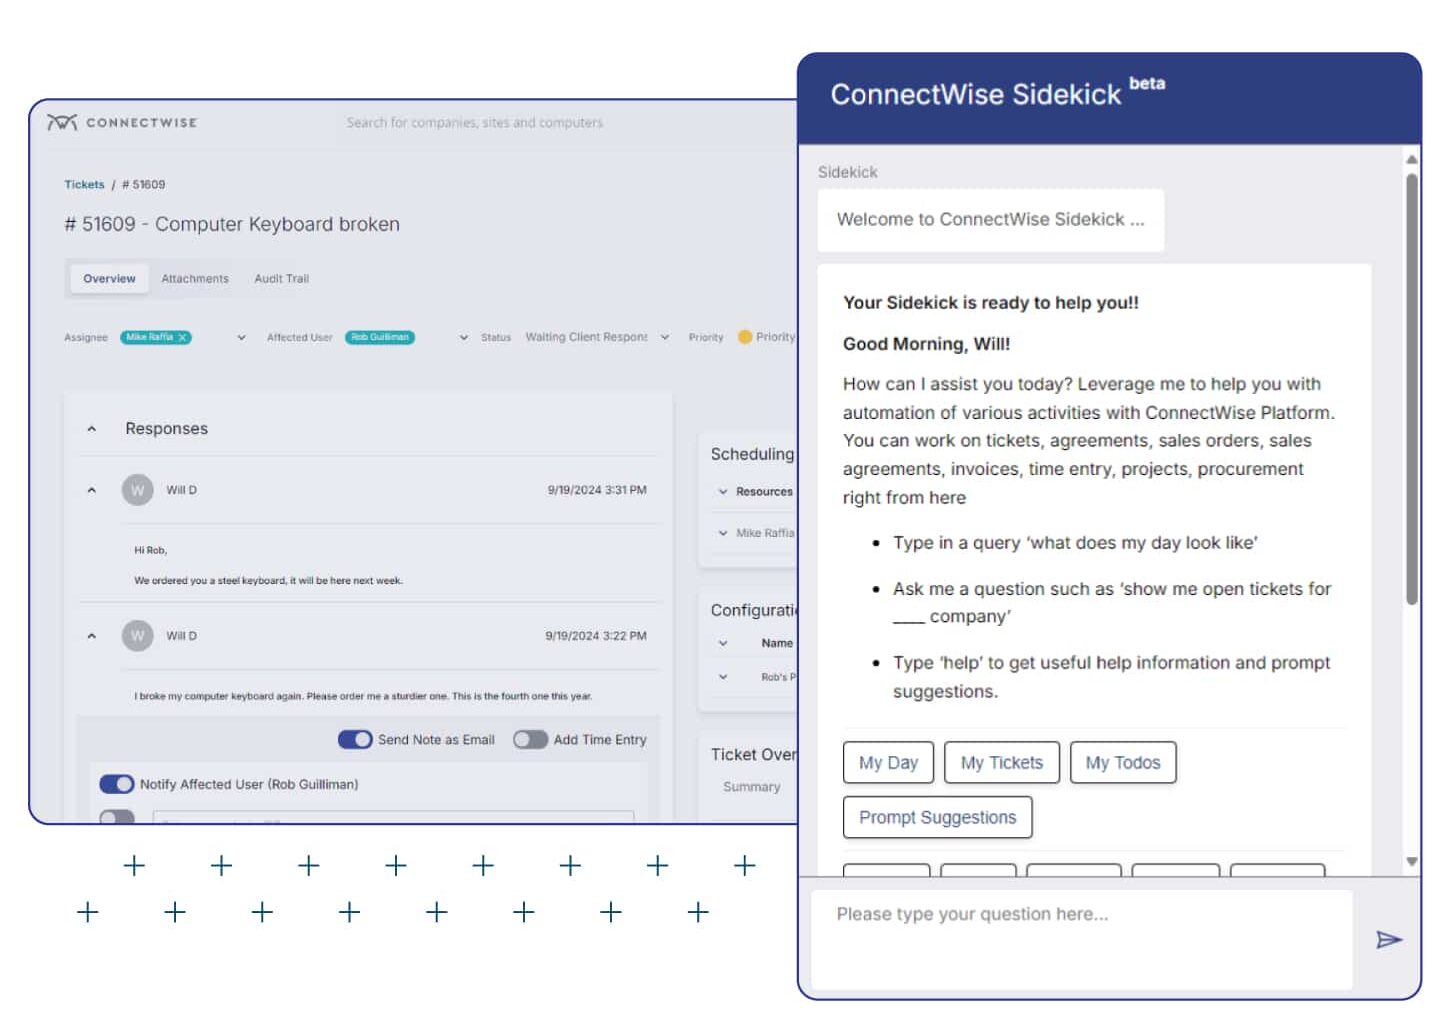
Task: Expand the Mike Raffia scheduling row
Action: (x=723, y=533)
